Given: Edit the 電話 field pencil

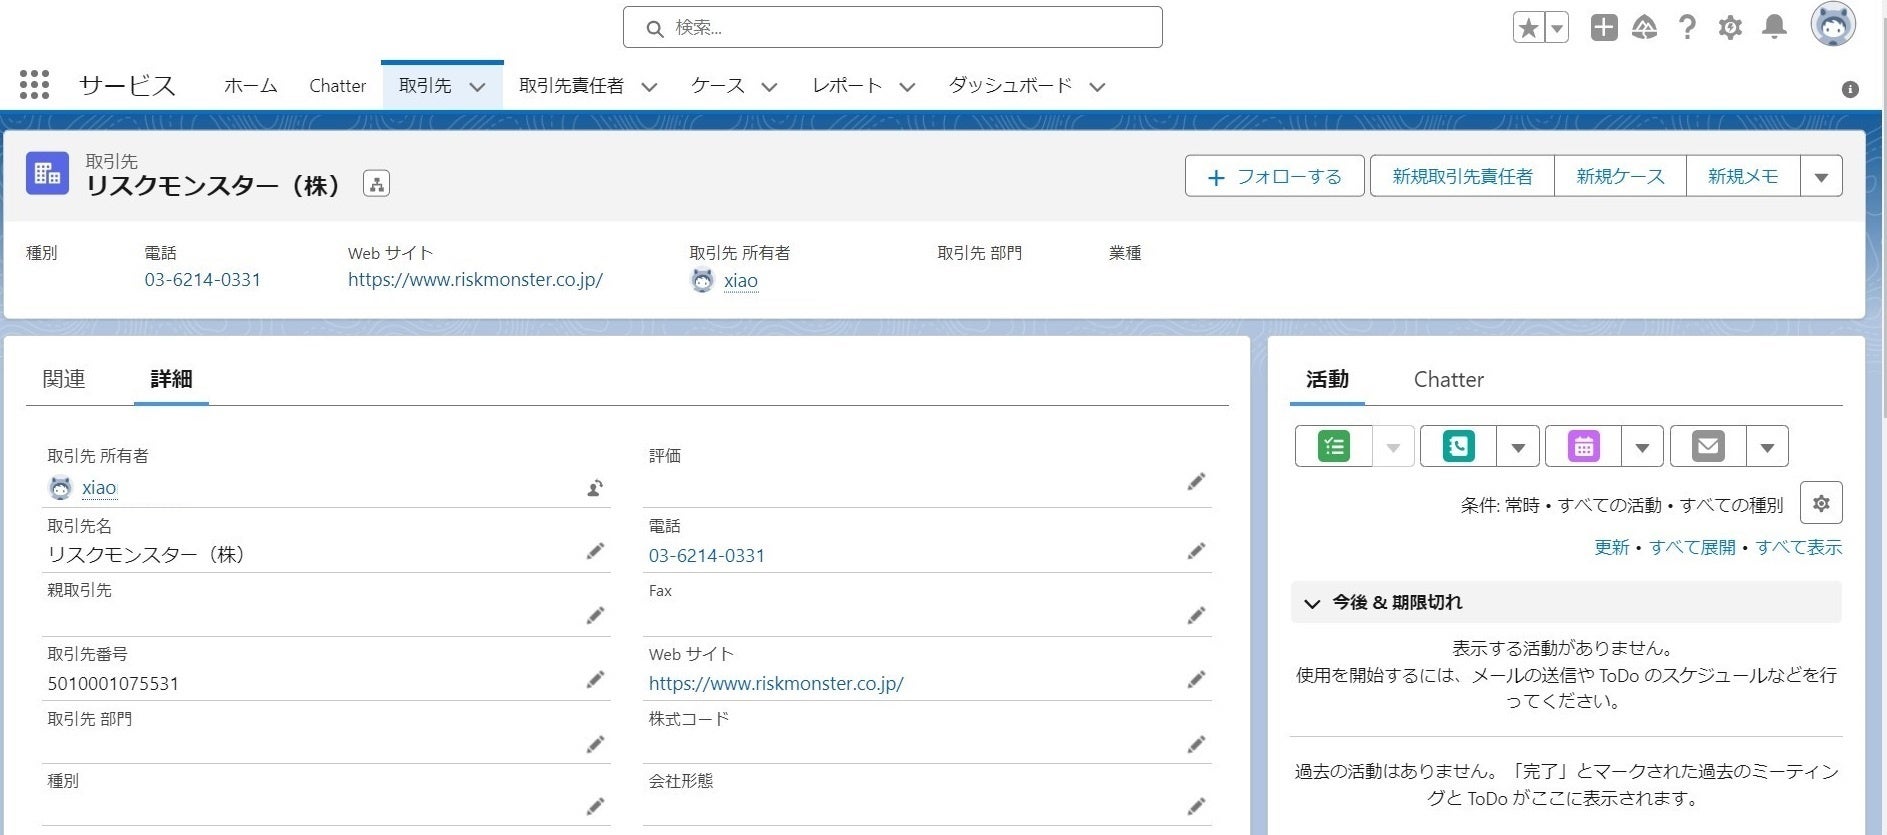Looking at the screenshot, I should tap(1196, 551).
